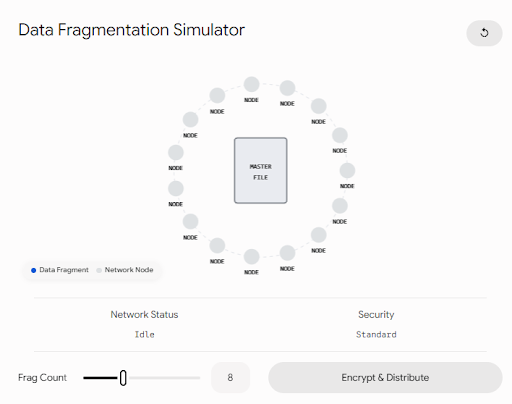The width and height of the screenshot is (512, 404).
Task: Click the node directly right of top node
Action: click(x=287, y=88)
